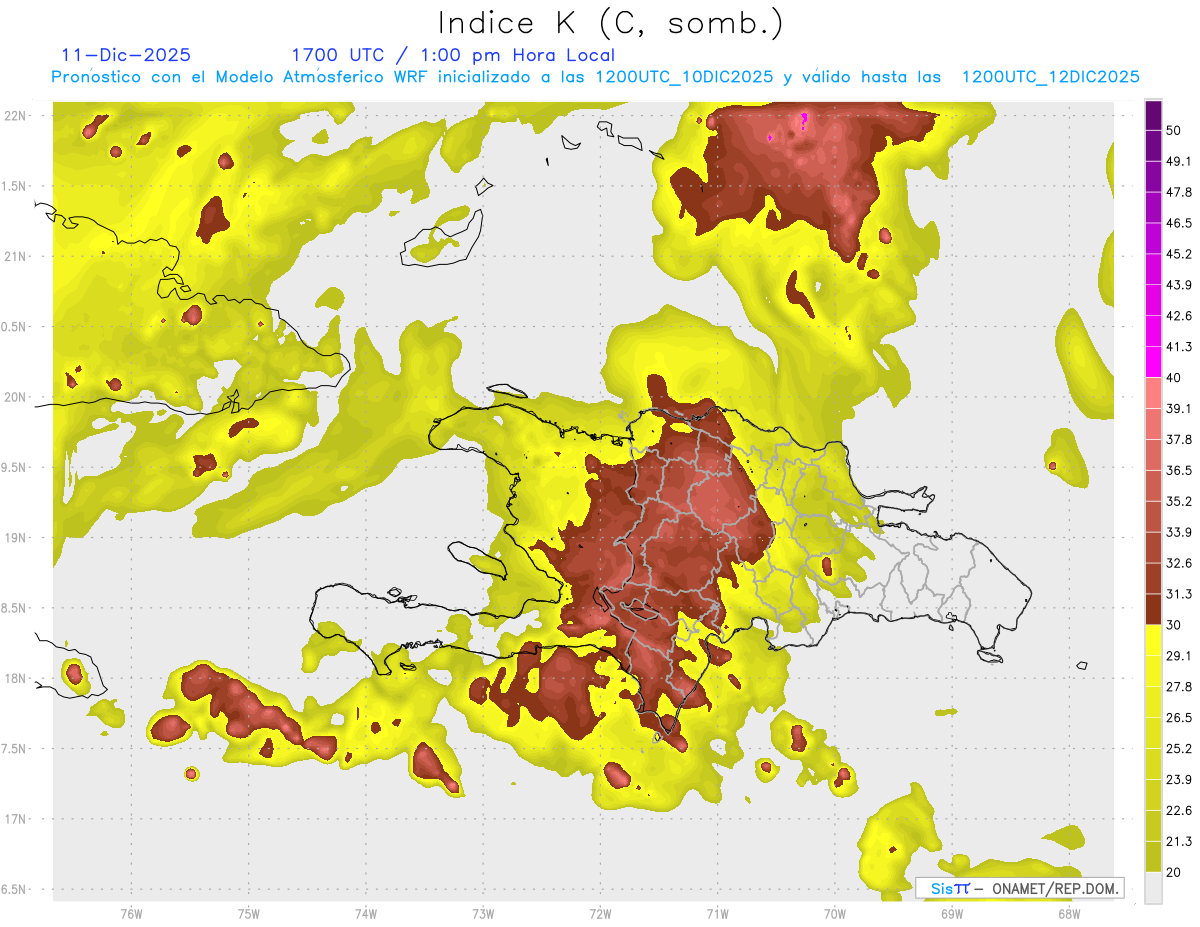Image resolution: width=1200 pixels, height=927 pixels.
Task: Click the '69W' longitude axis label
Action: click(952, 914)
